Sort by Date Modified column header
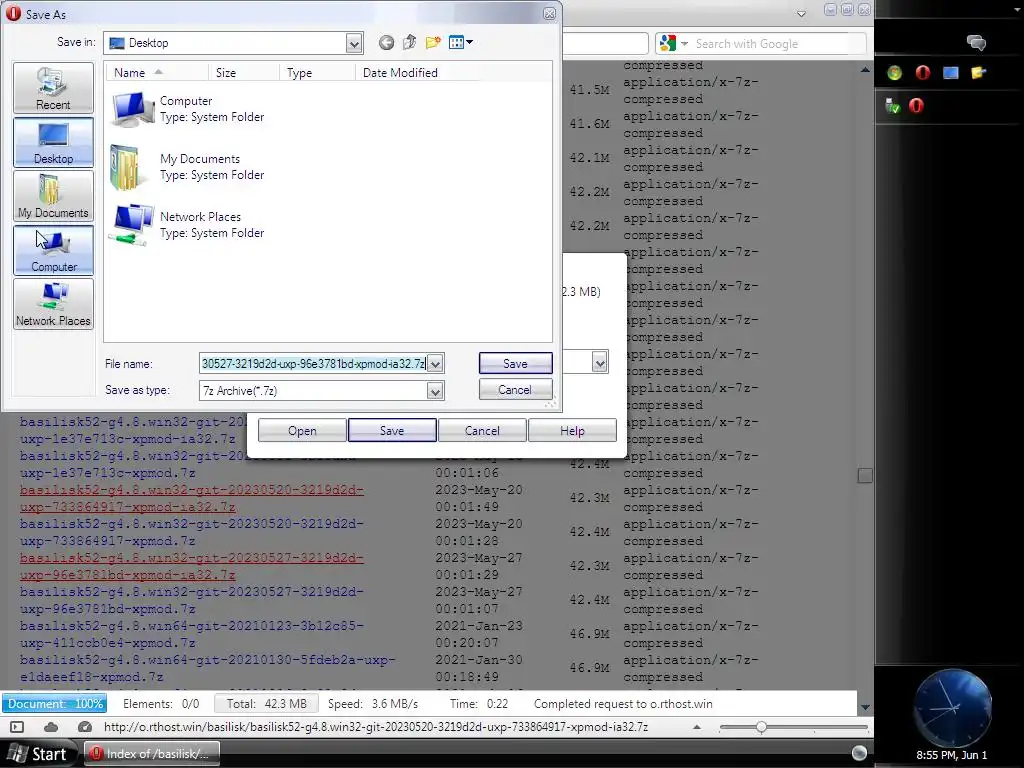 pyautogui.click(x=418, y=72)
